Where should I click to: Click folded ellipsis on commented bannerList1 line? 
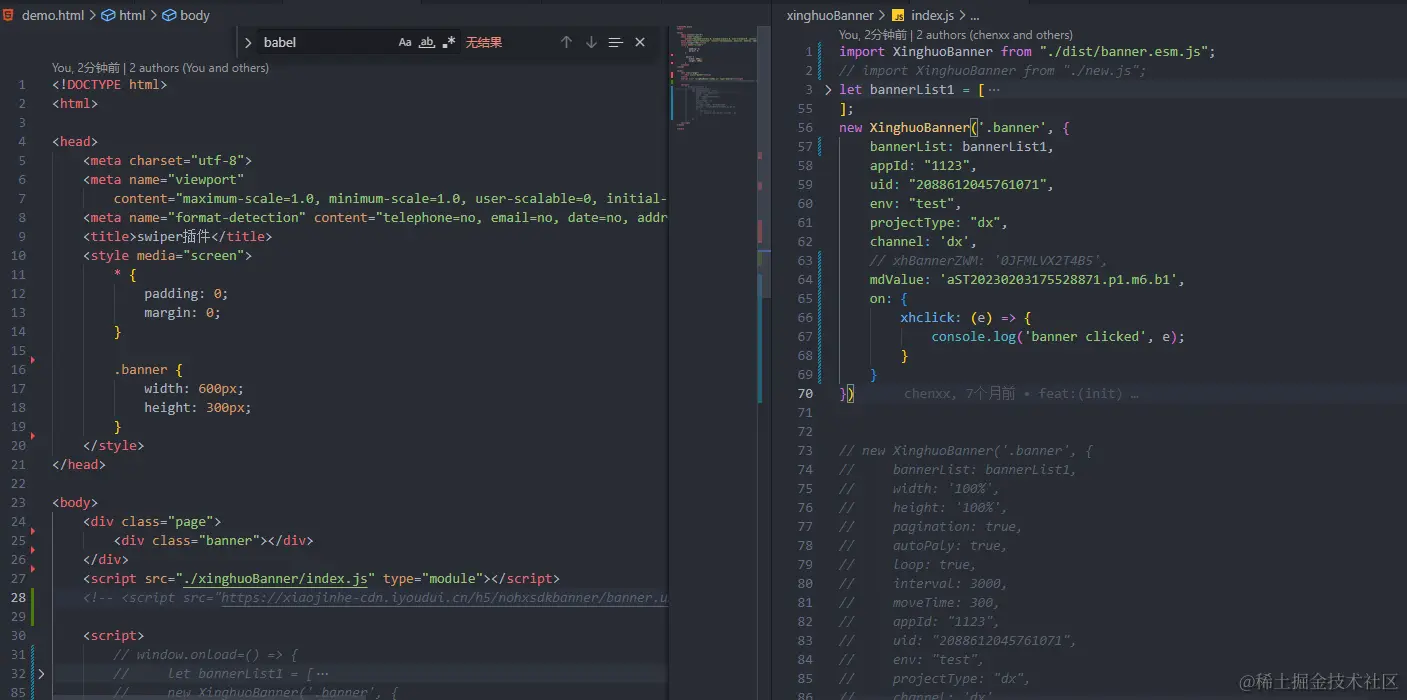tap(322, 673)
